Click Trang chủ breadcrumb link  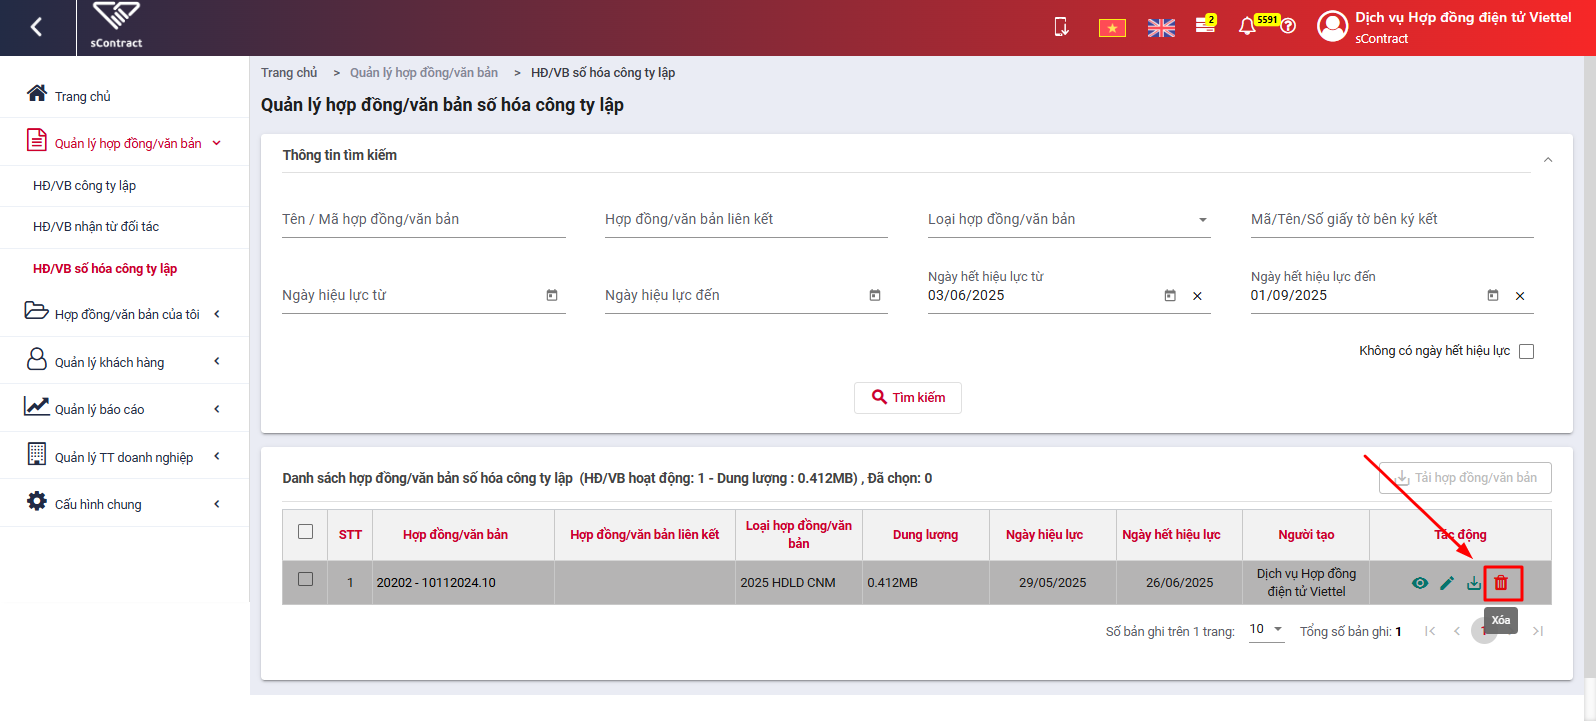[289, 73]
